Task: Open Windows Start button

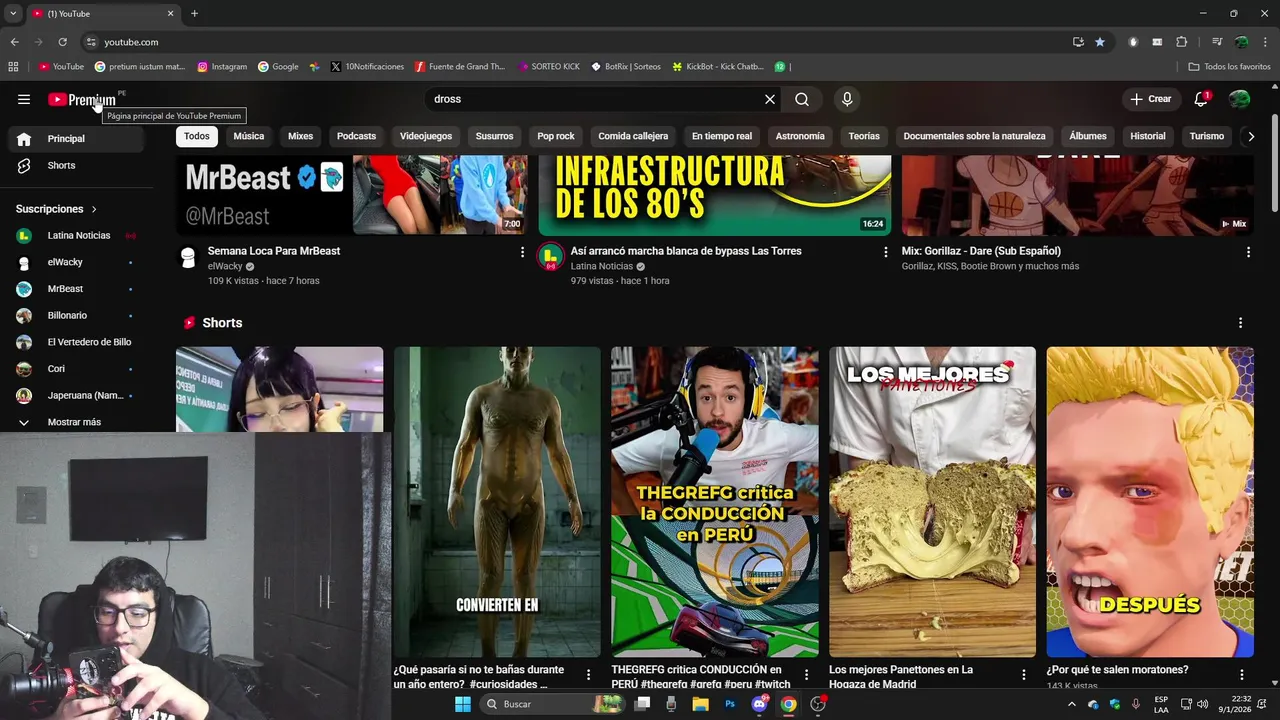Action: [x=463, y=704]
